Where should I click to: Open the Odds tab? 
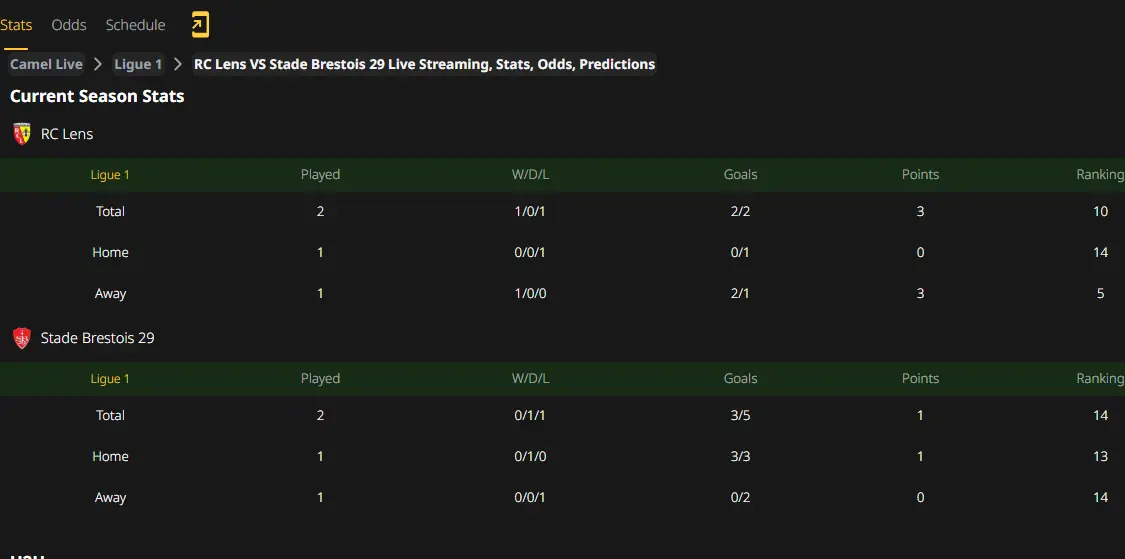69,25
